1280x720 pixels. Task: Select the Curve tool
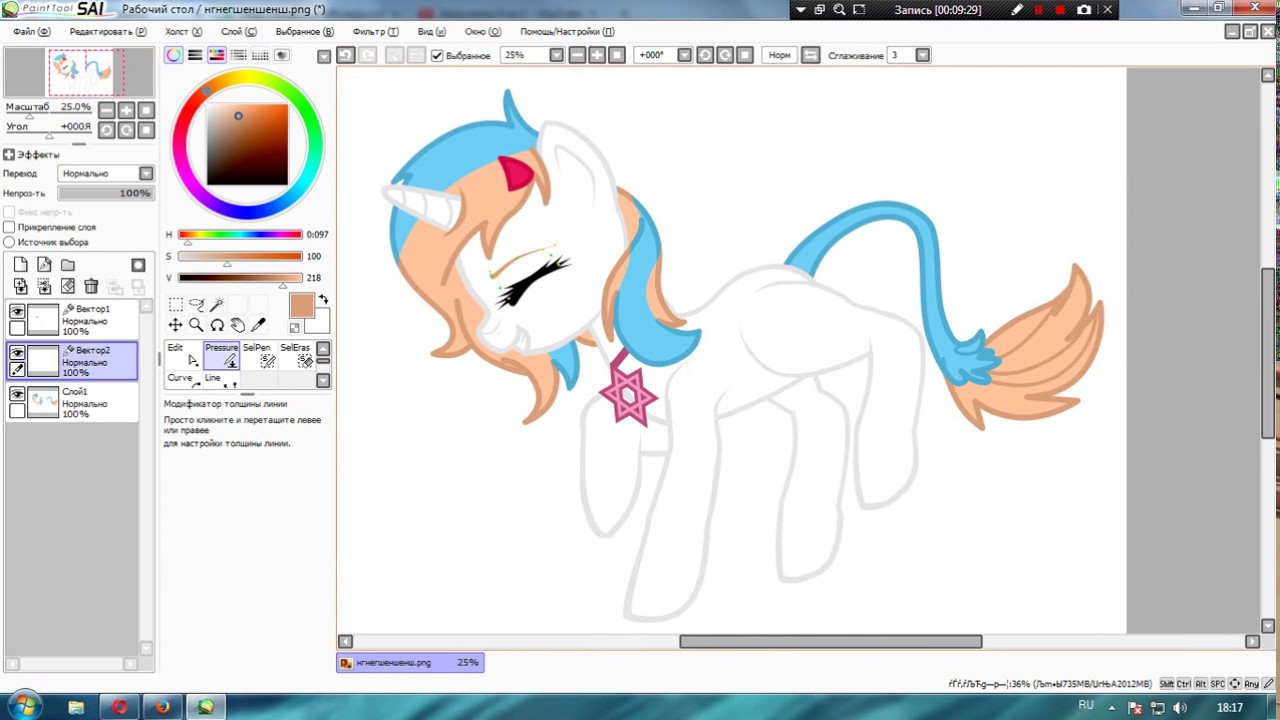[183, 380]
